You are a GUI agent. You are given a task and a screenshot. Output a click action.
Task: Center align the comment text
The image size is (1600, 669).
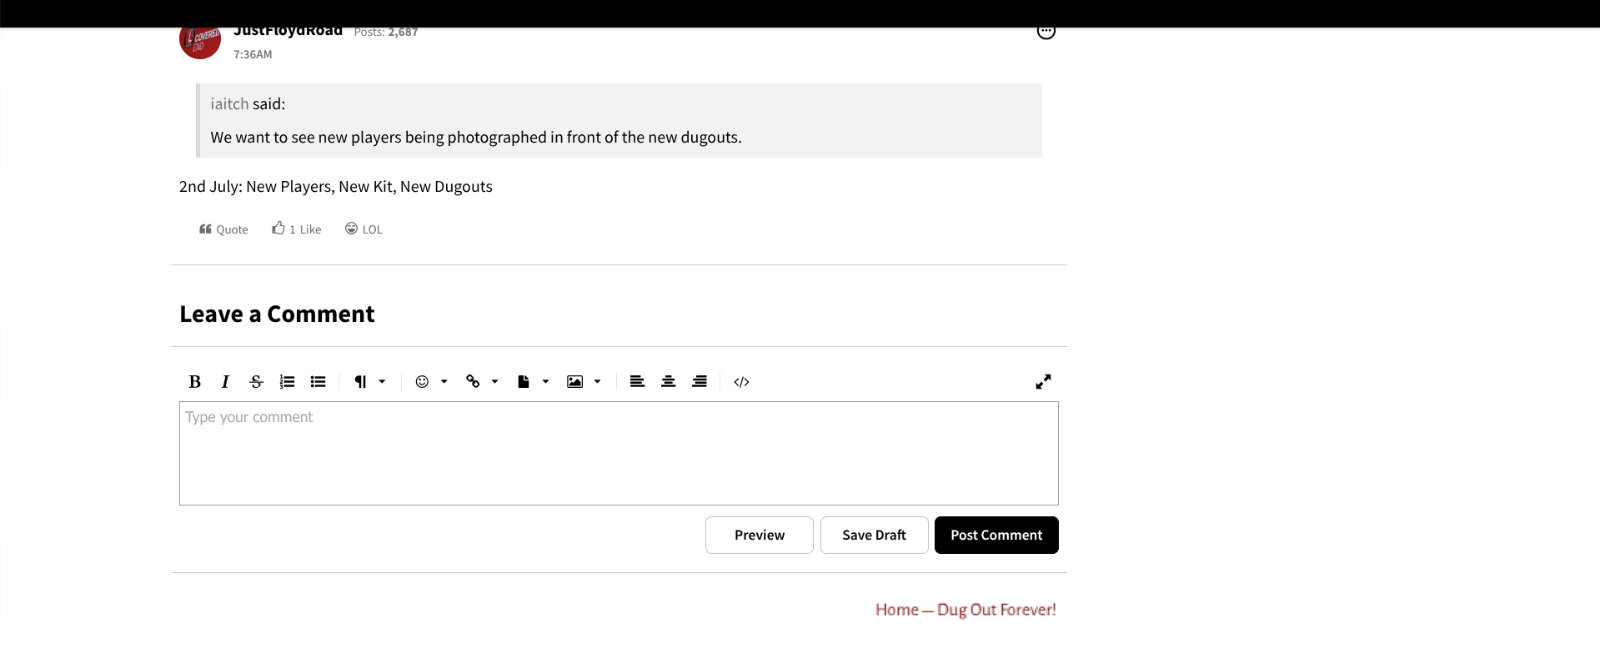pyautogui.click(x=668, y=382)
